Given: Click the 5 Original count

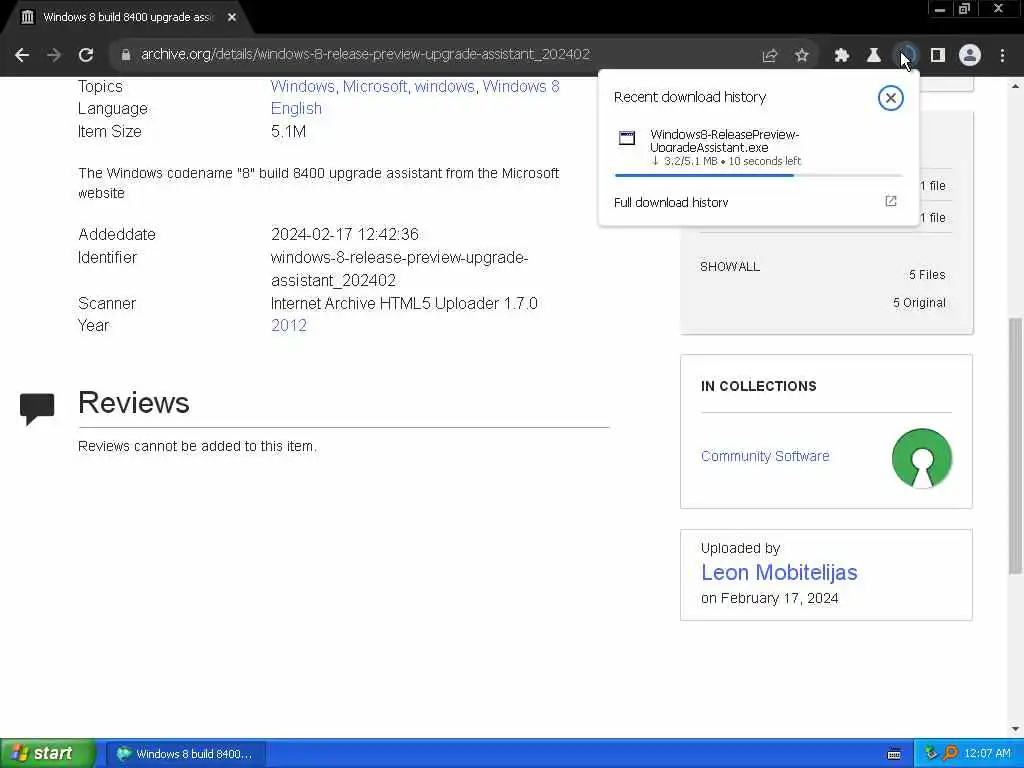Looking at the screenshot, I should tap(919, 303).
